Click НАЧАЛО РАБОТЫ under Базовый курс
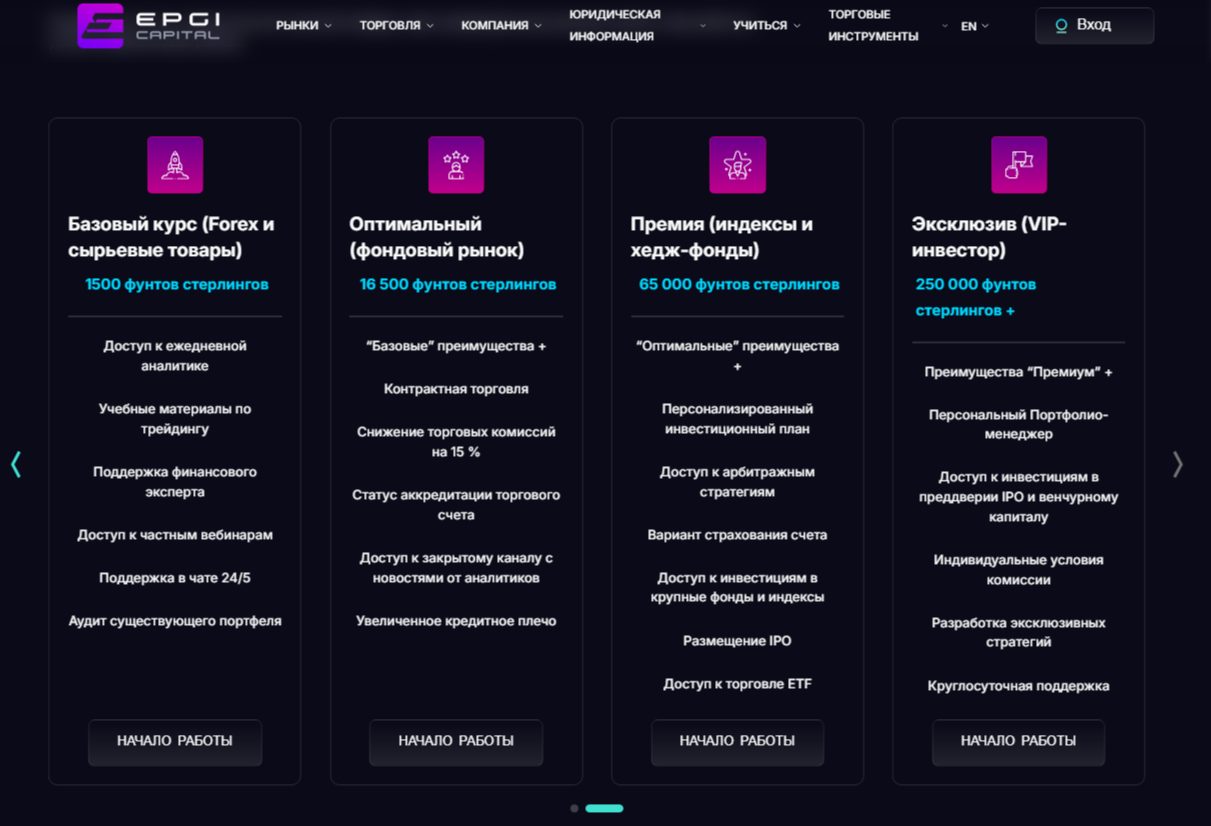The width and height of the screenshot is (1211, 826). pyautogui.click(x=174, y=742)
